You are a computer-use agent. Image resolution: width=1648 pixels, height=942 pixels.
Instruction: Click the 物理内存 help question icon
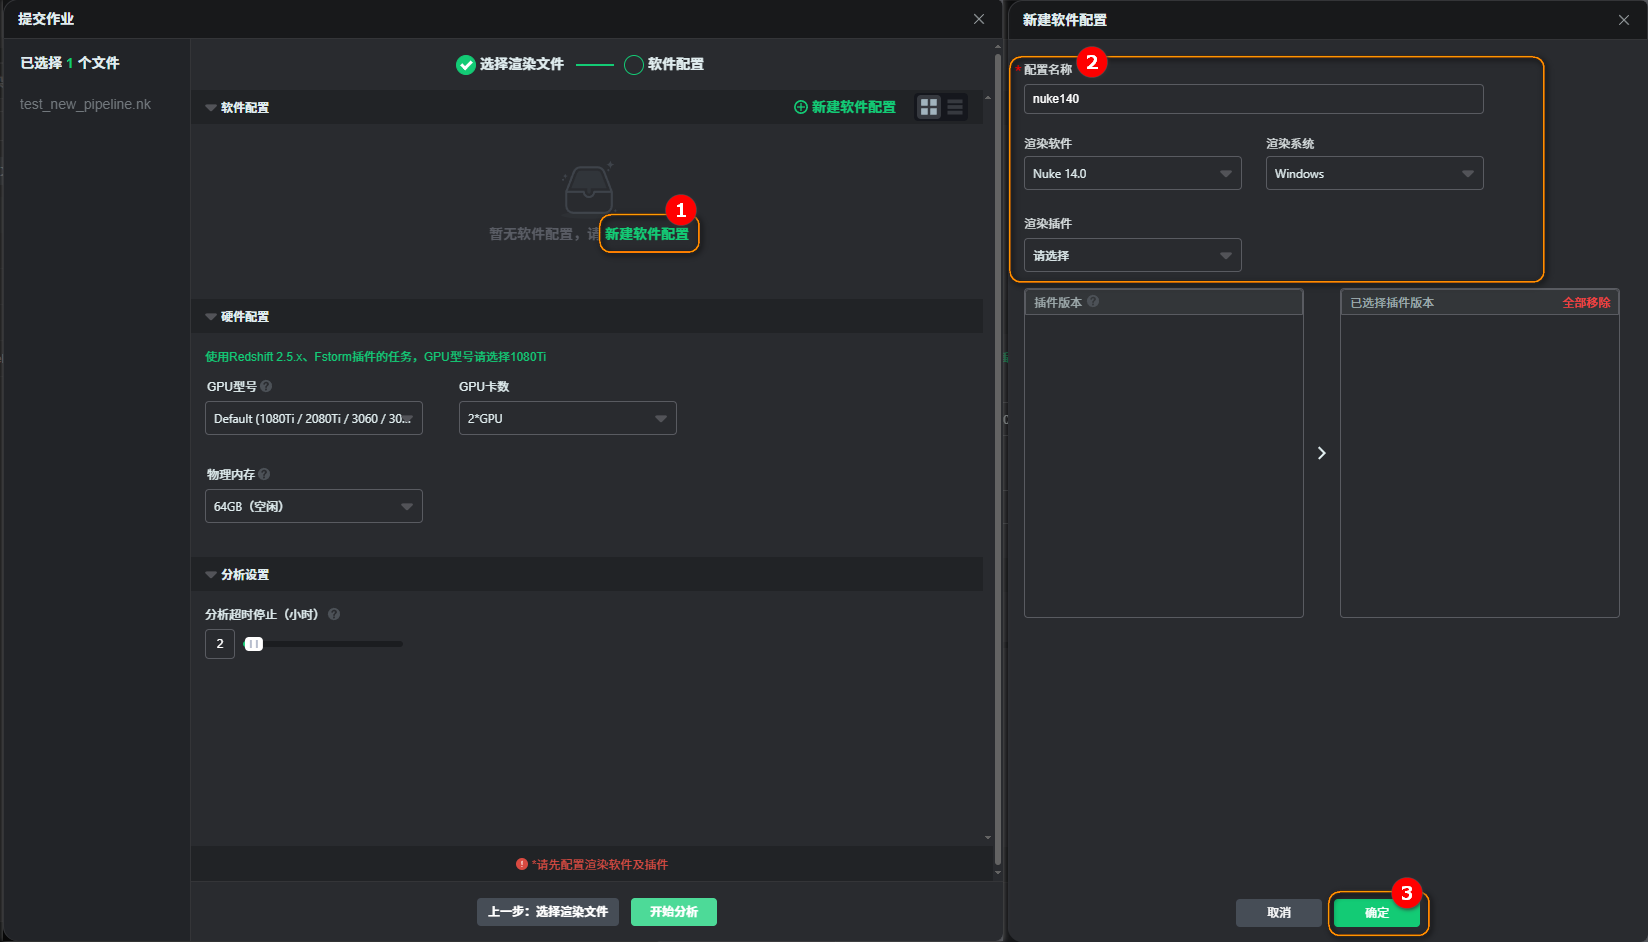(264, 474)
